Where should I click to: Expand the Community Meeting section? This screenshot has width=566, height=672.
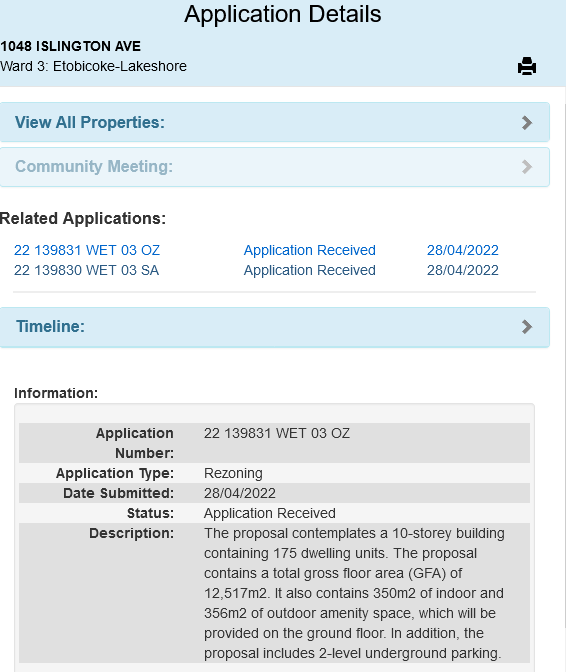point(275,167)
